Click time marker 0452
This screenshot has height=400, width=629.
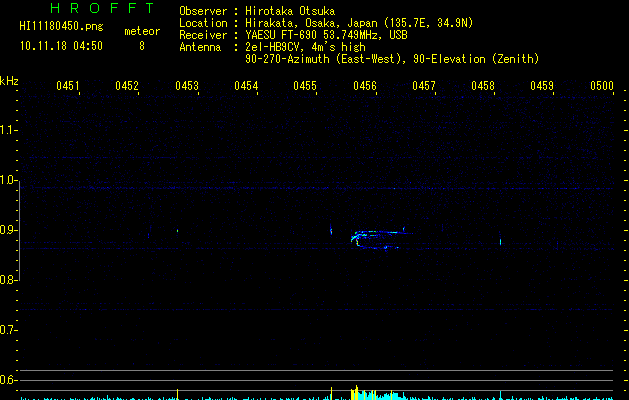[x=127, y=86]
